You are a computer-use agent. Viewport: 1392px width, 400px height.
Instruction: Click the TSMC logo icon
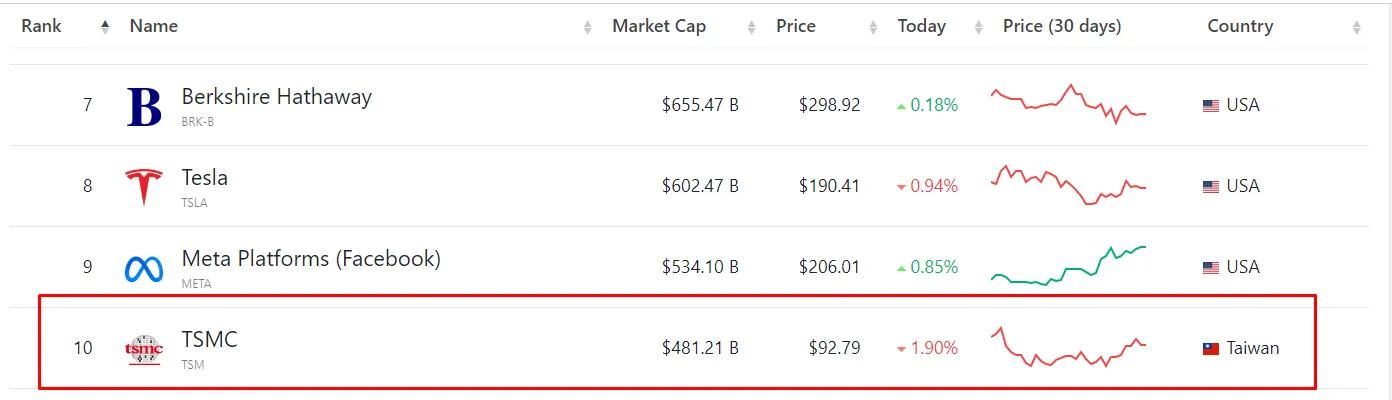tap(144, 349)
